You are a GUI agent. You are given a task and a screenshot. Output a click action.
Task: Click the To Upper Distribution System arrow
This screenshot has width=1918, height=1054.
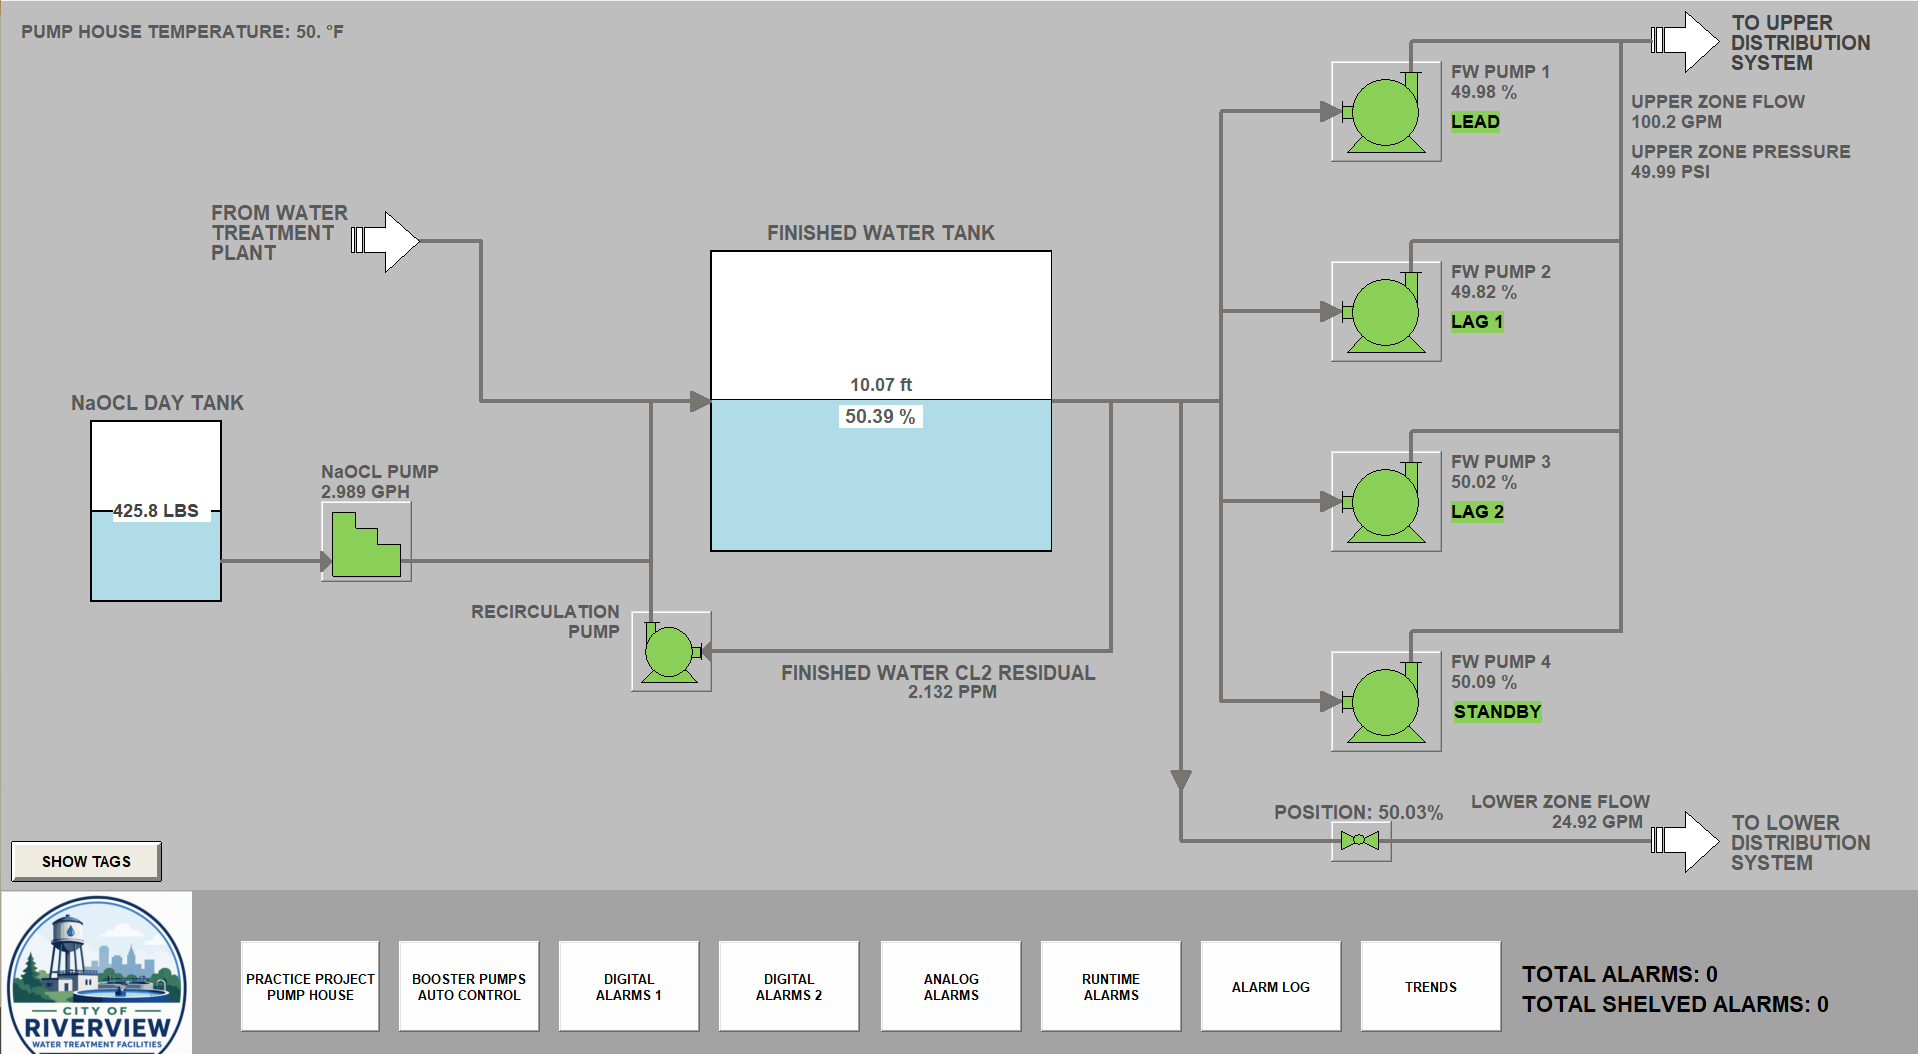(x=1685, y=41)
